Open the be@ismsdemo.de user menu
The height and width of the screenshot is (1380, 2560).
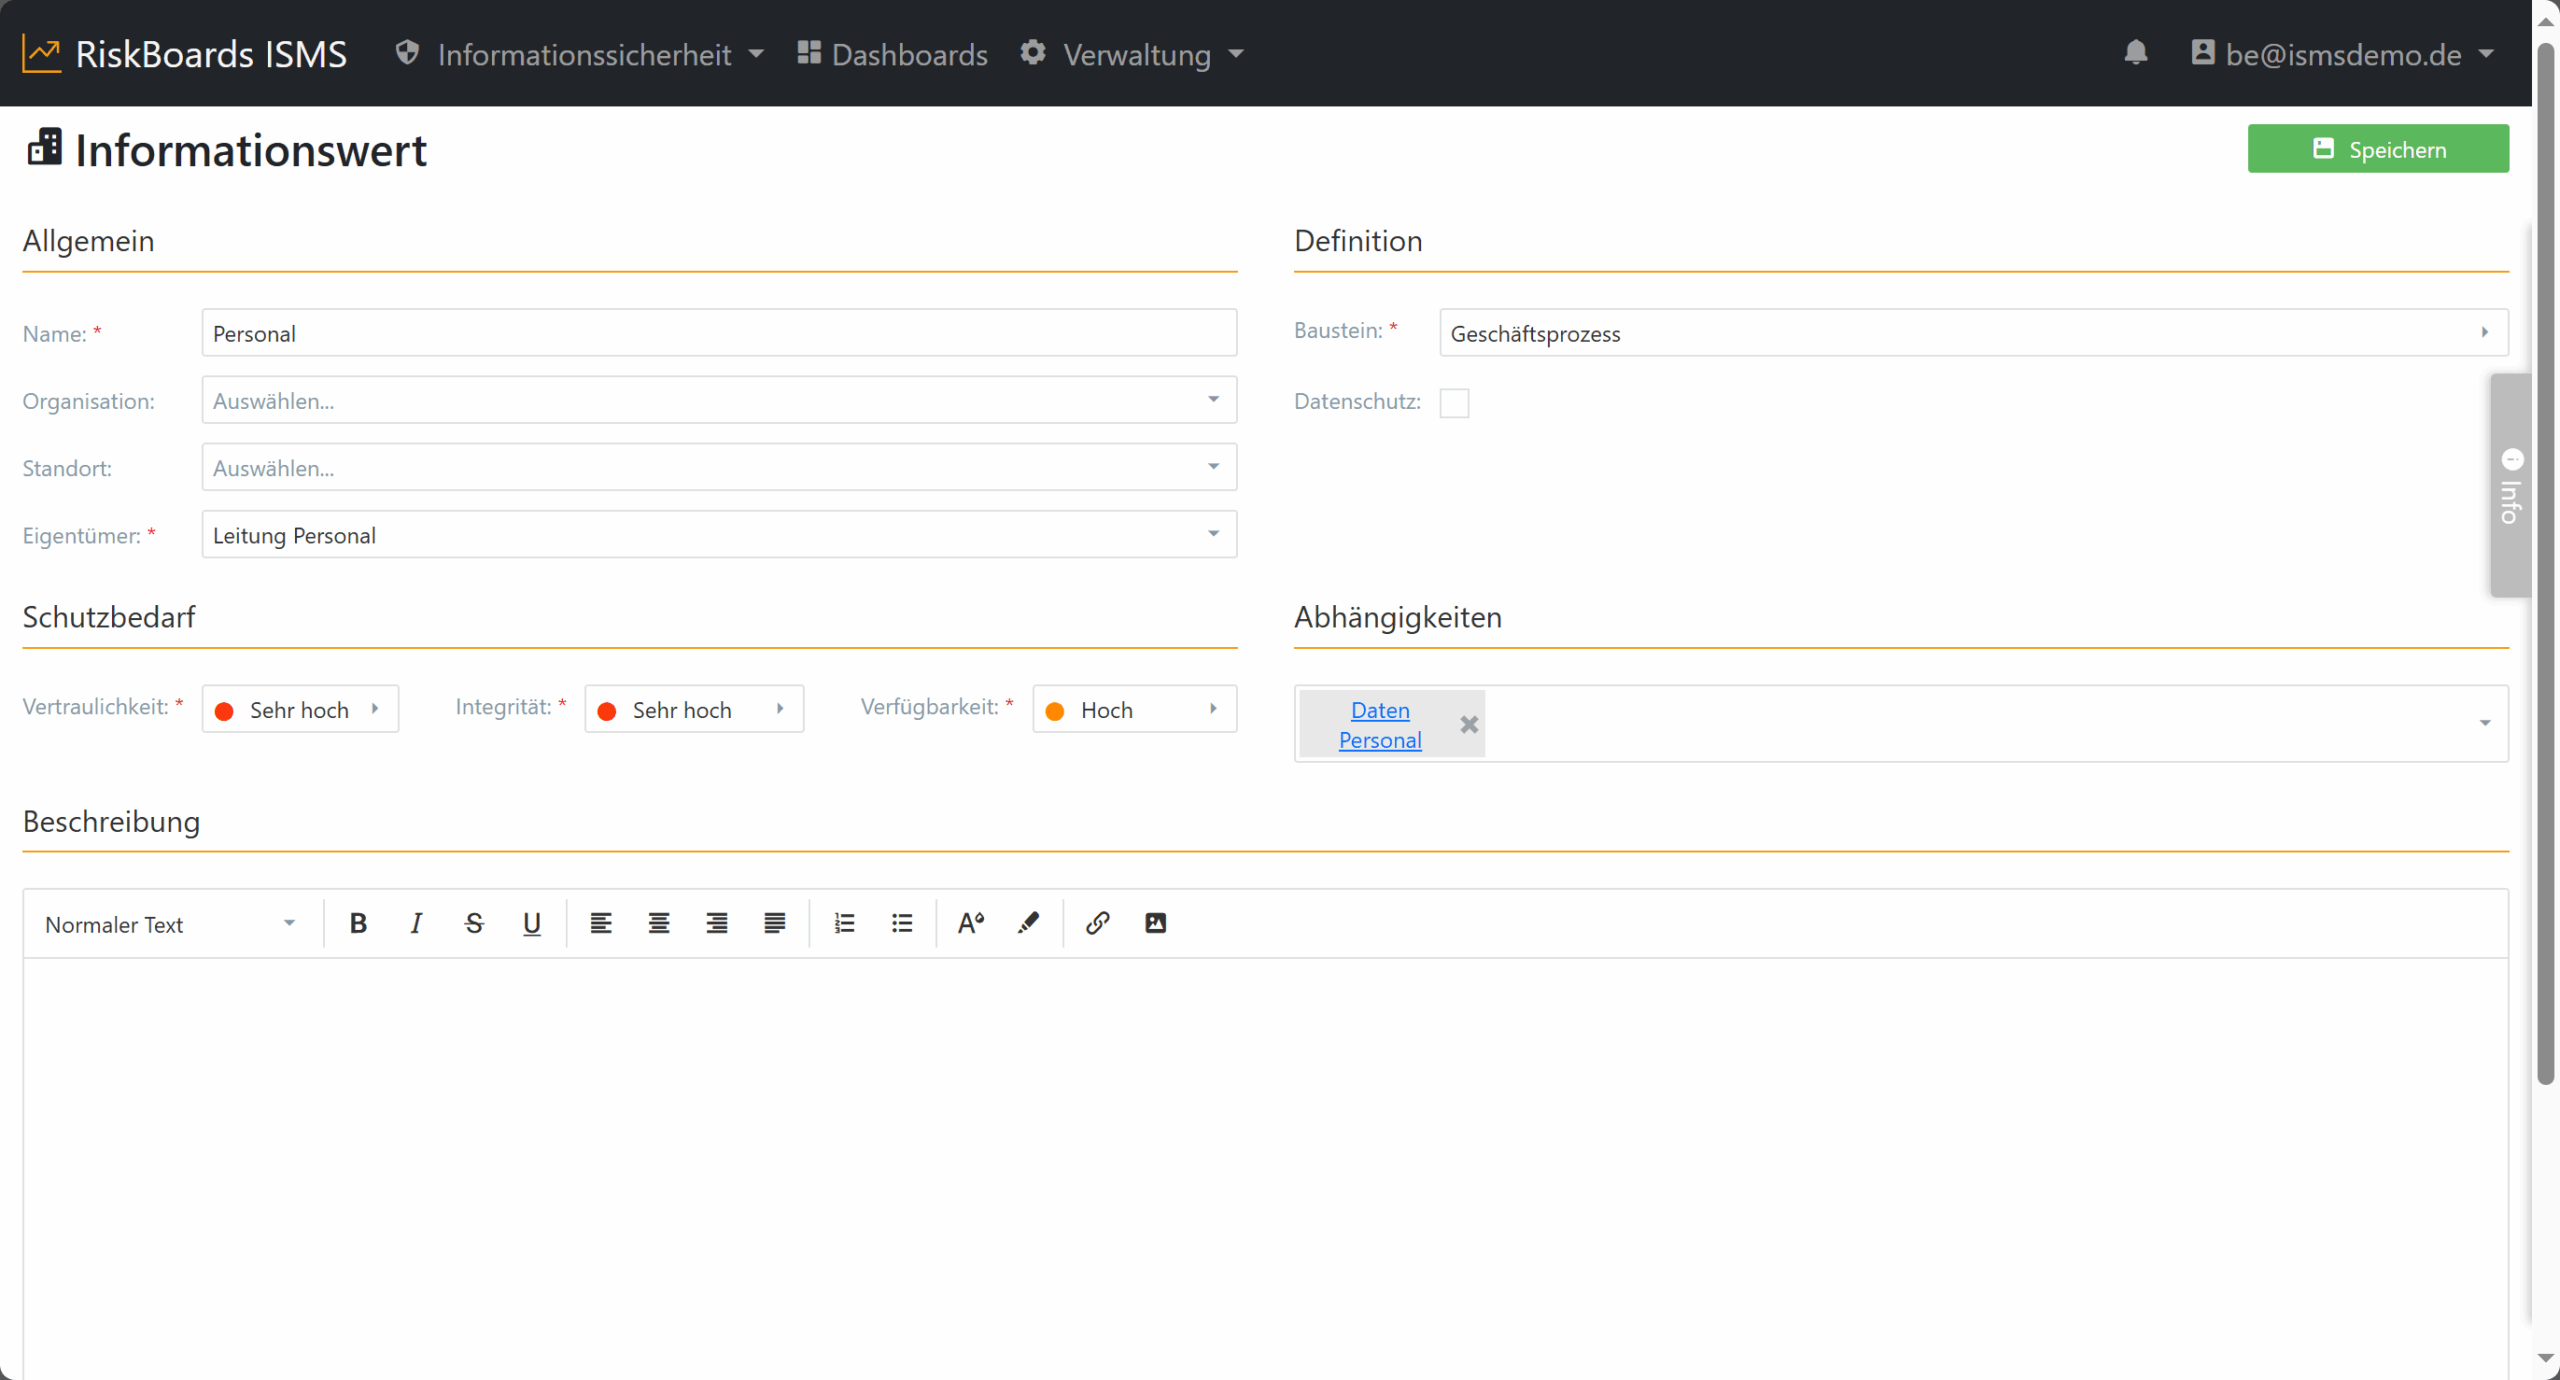coord(2342,54)
